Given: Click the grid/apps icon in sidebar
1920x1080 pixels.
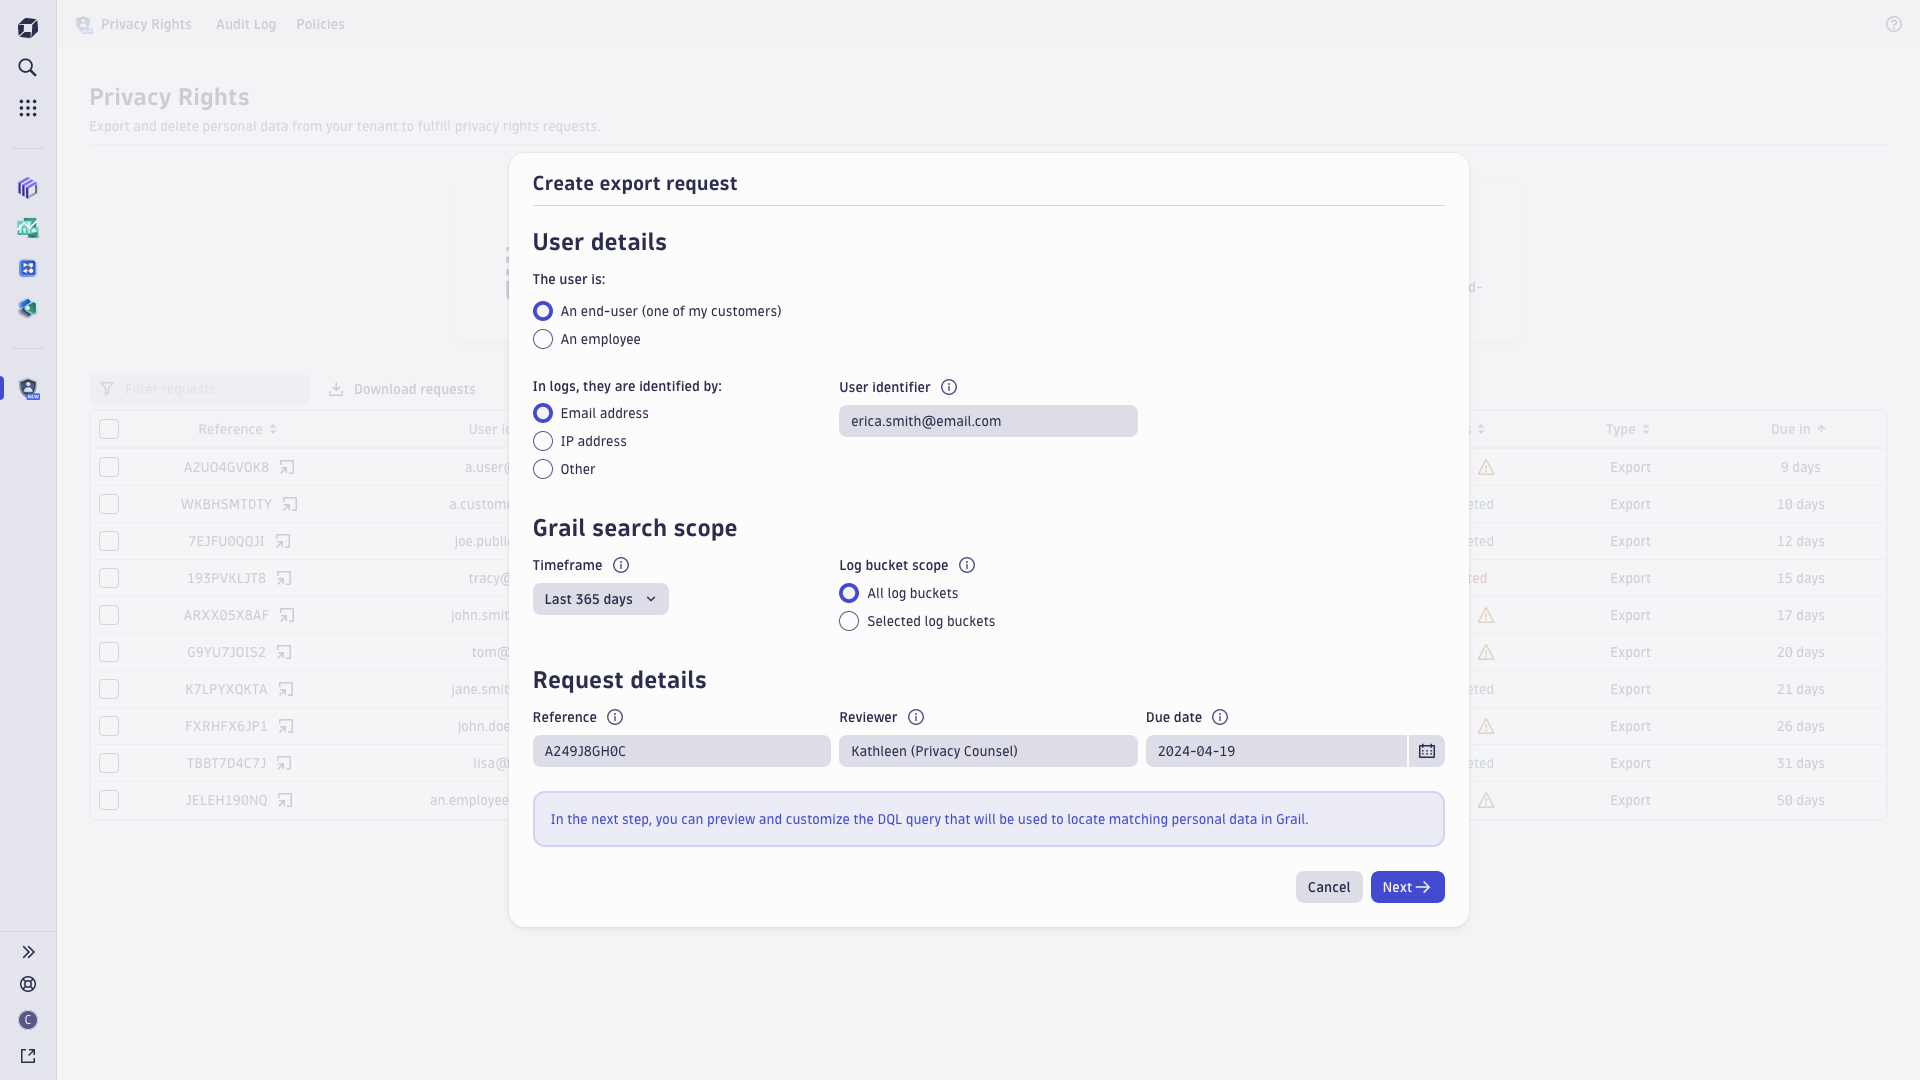Looking at the screenshot, I should tap(29, 108).
